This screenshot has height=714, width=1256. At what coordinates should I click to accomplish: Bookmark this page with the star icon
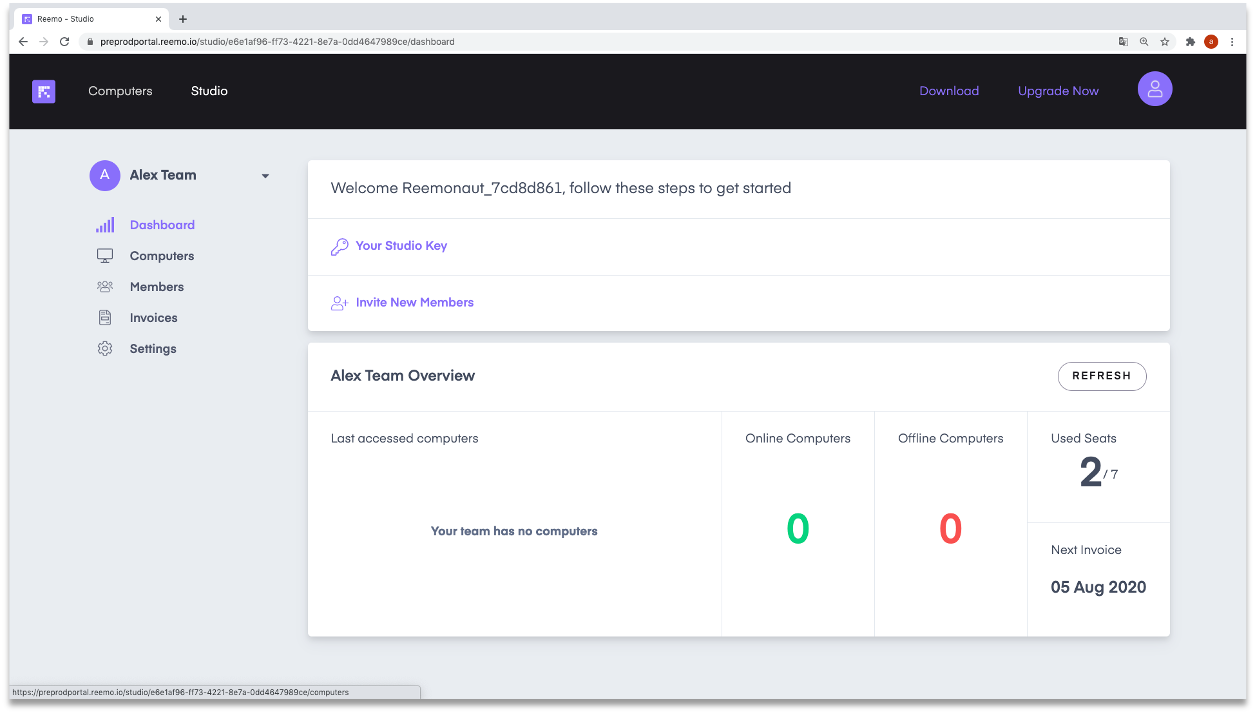(x=1165, y=42)
